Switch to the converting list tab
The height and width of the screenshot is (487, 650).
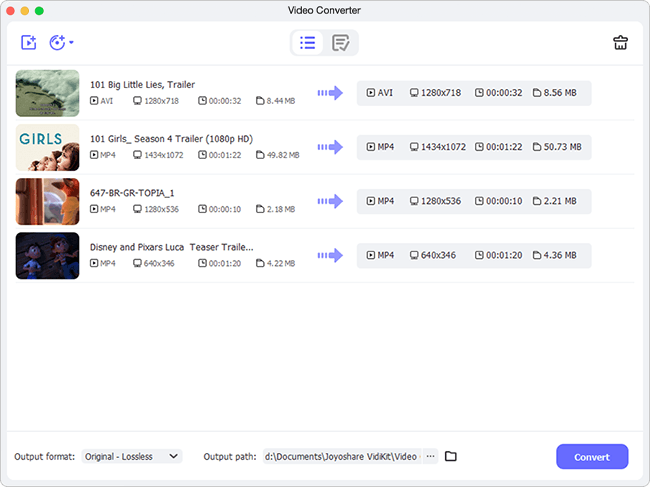click(x=308, y=43)
